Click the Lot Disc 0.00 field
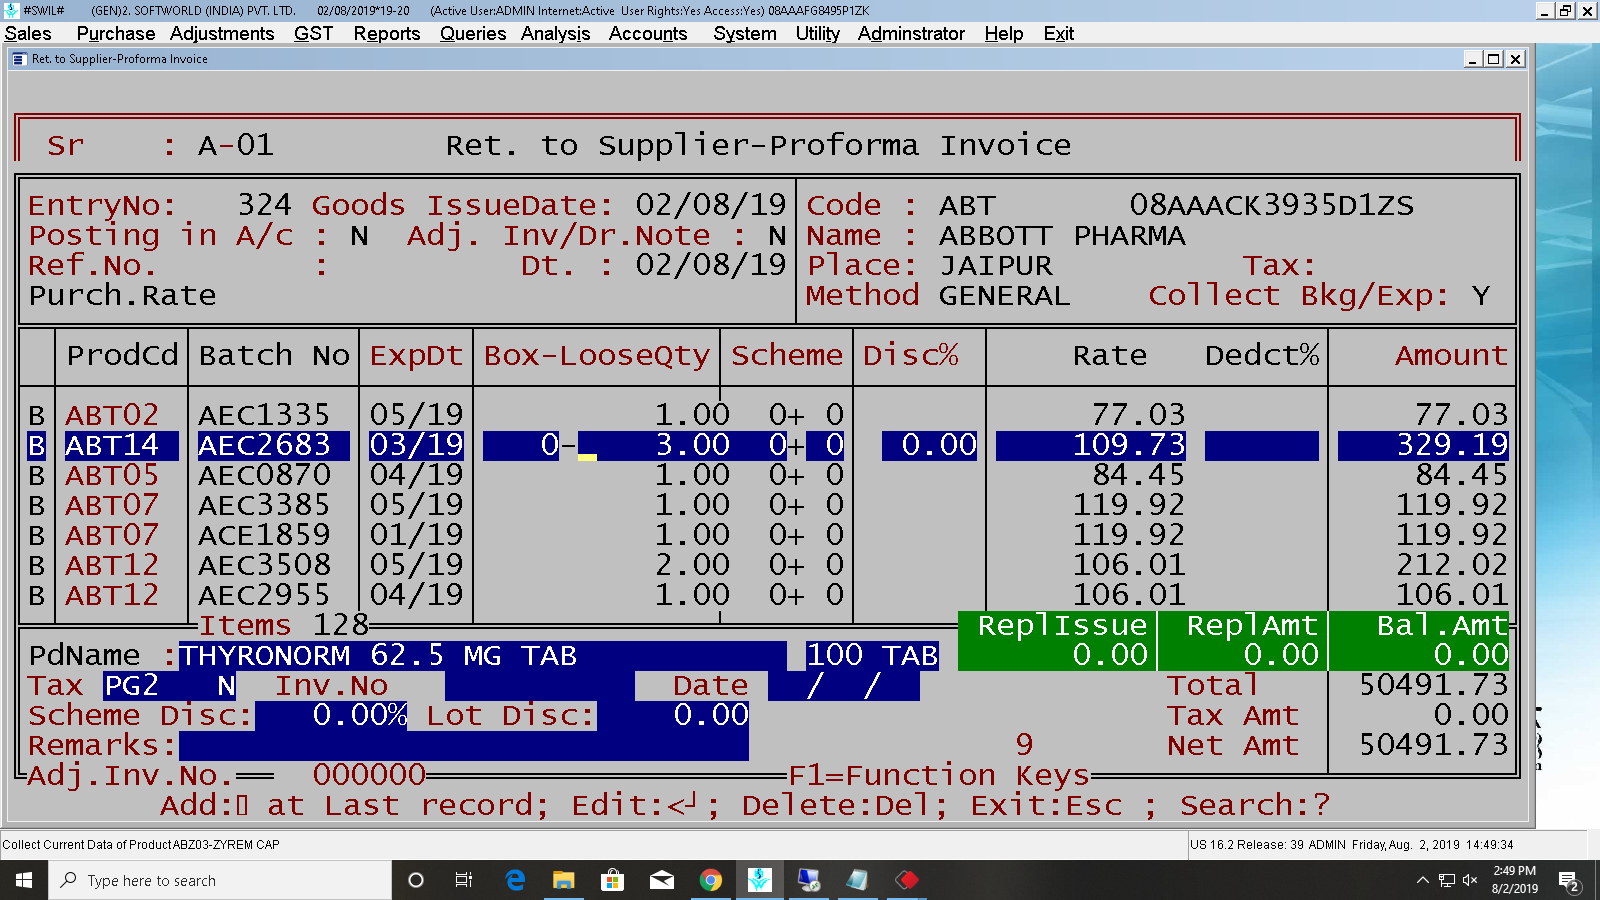The image size is (1600, 900). point(672,716)
